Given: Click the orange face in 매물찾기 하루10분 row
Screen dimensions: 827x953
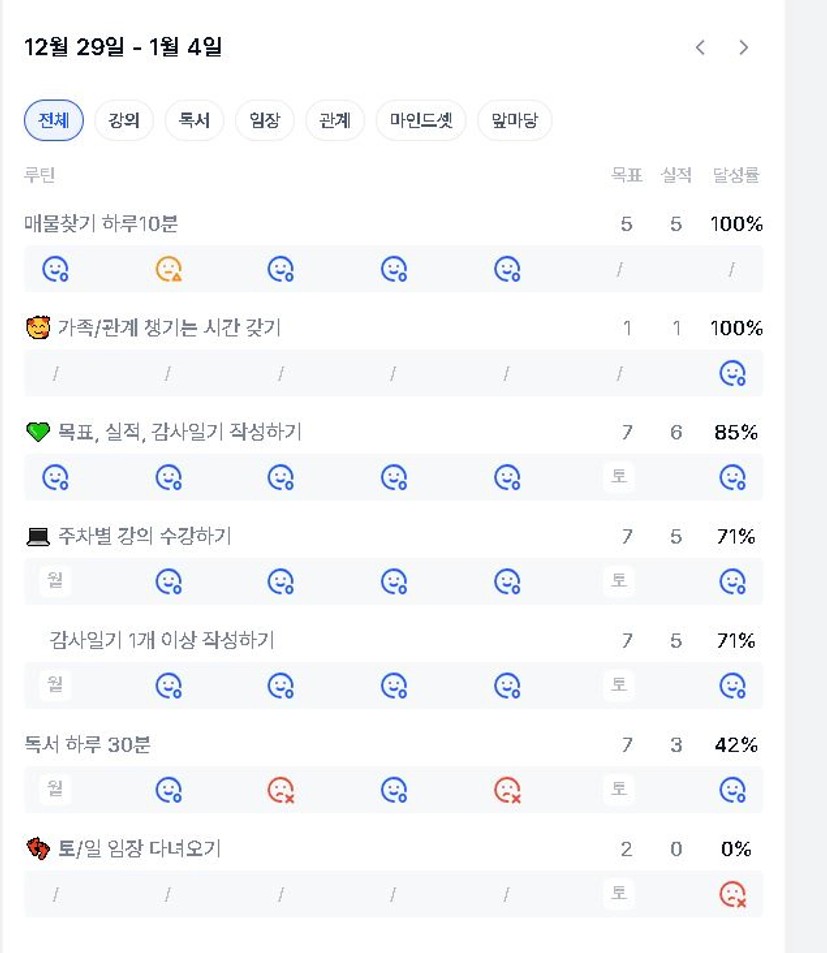Looking at the screenshot, I should point(168,269).
